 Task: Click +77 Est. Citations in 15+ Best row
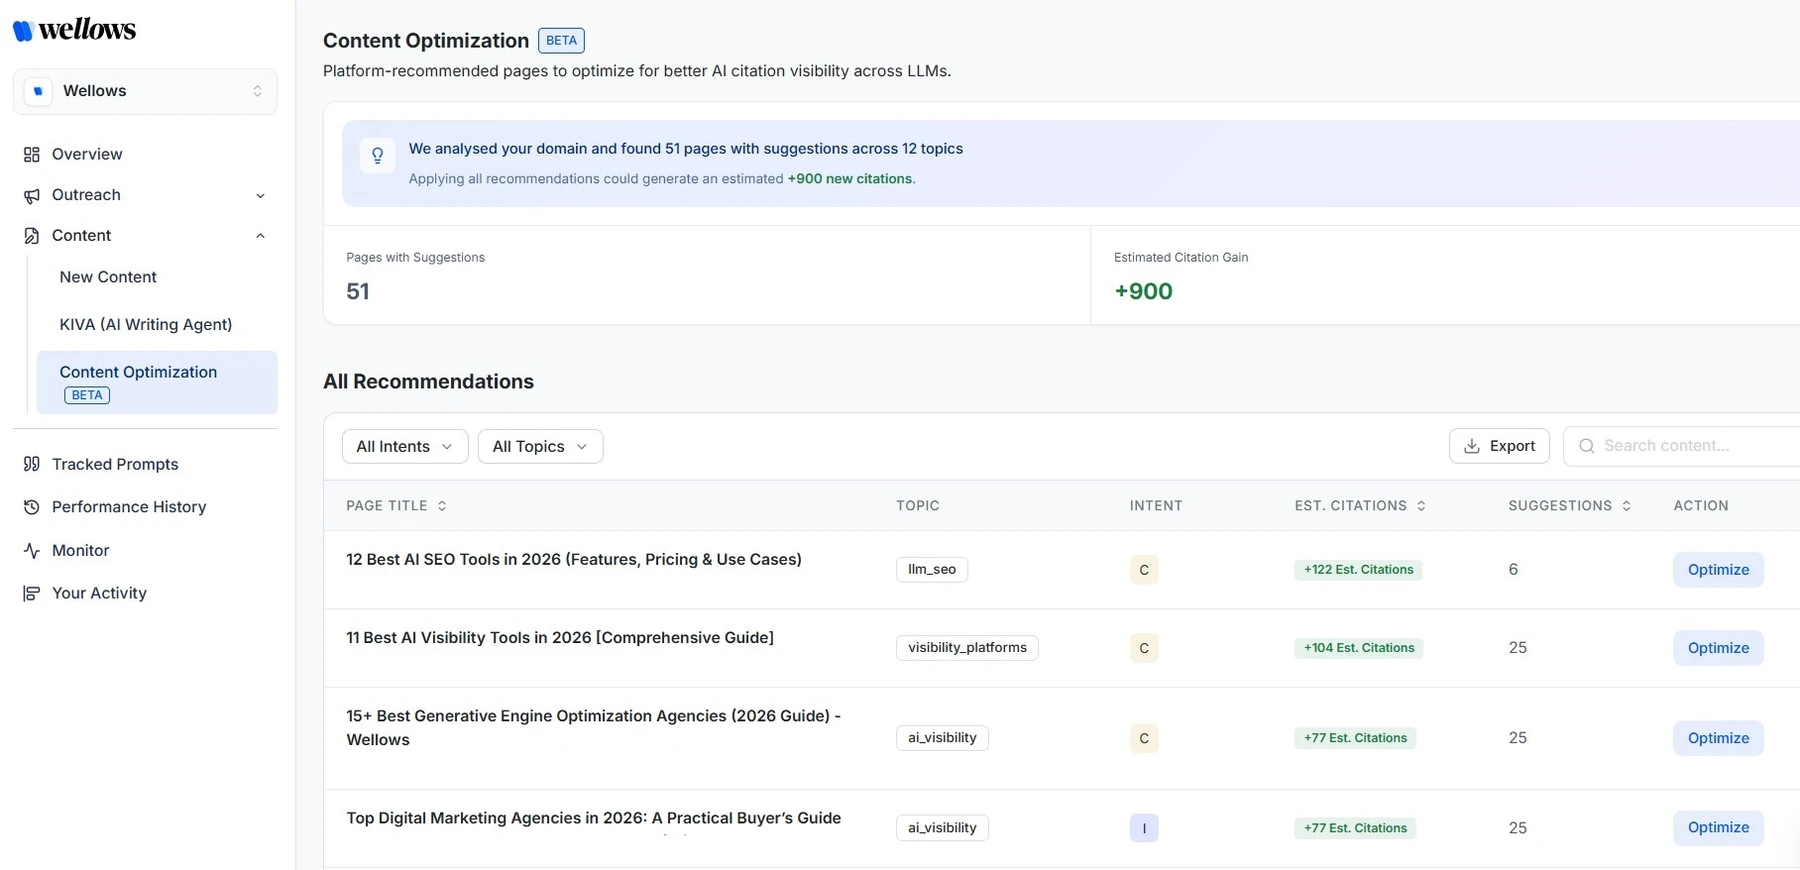1355,738
